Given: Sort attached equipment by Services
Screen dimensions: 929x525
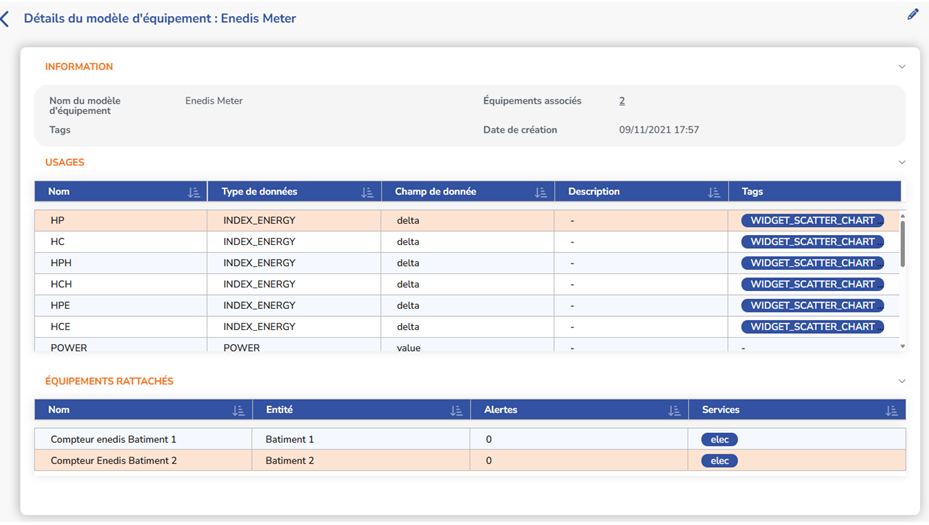Looking at the screenshot, I should [x=891, y=410].
